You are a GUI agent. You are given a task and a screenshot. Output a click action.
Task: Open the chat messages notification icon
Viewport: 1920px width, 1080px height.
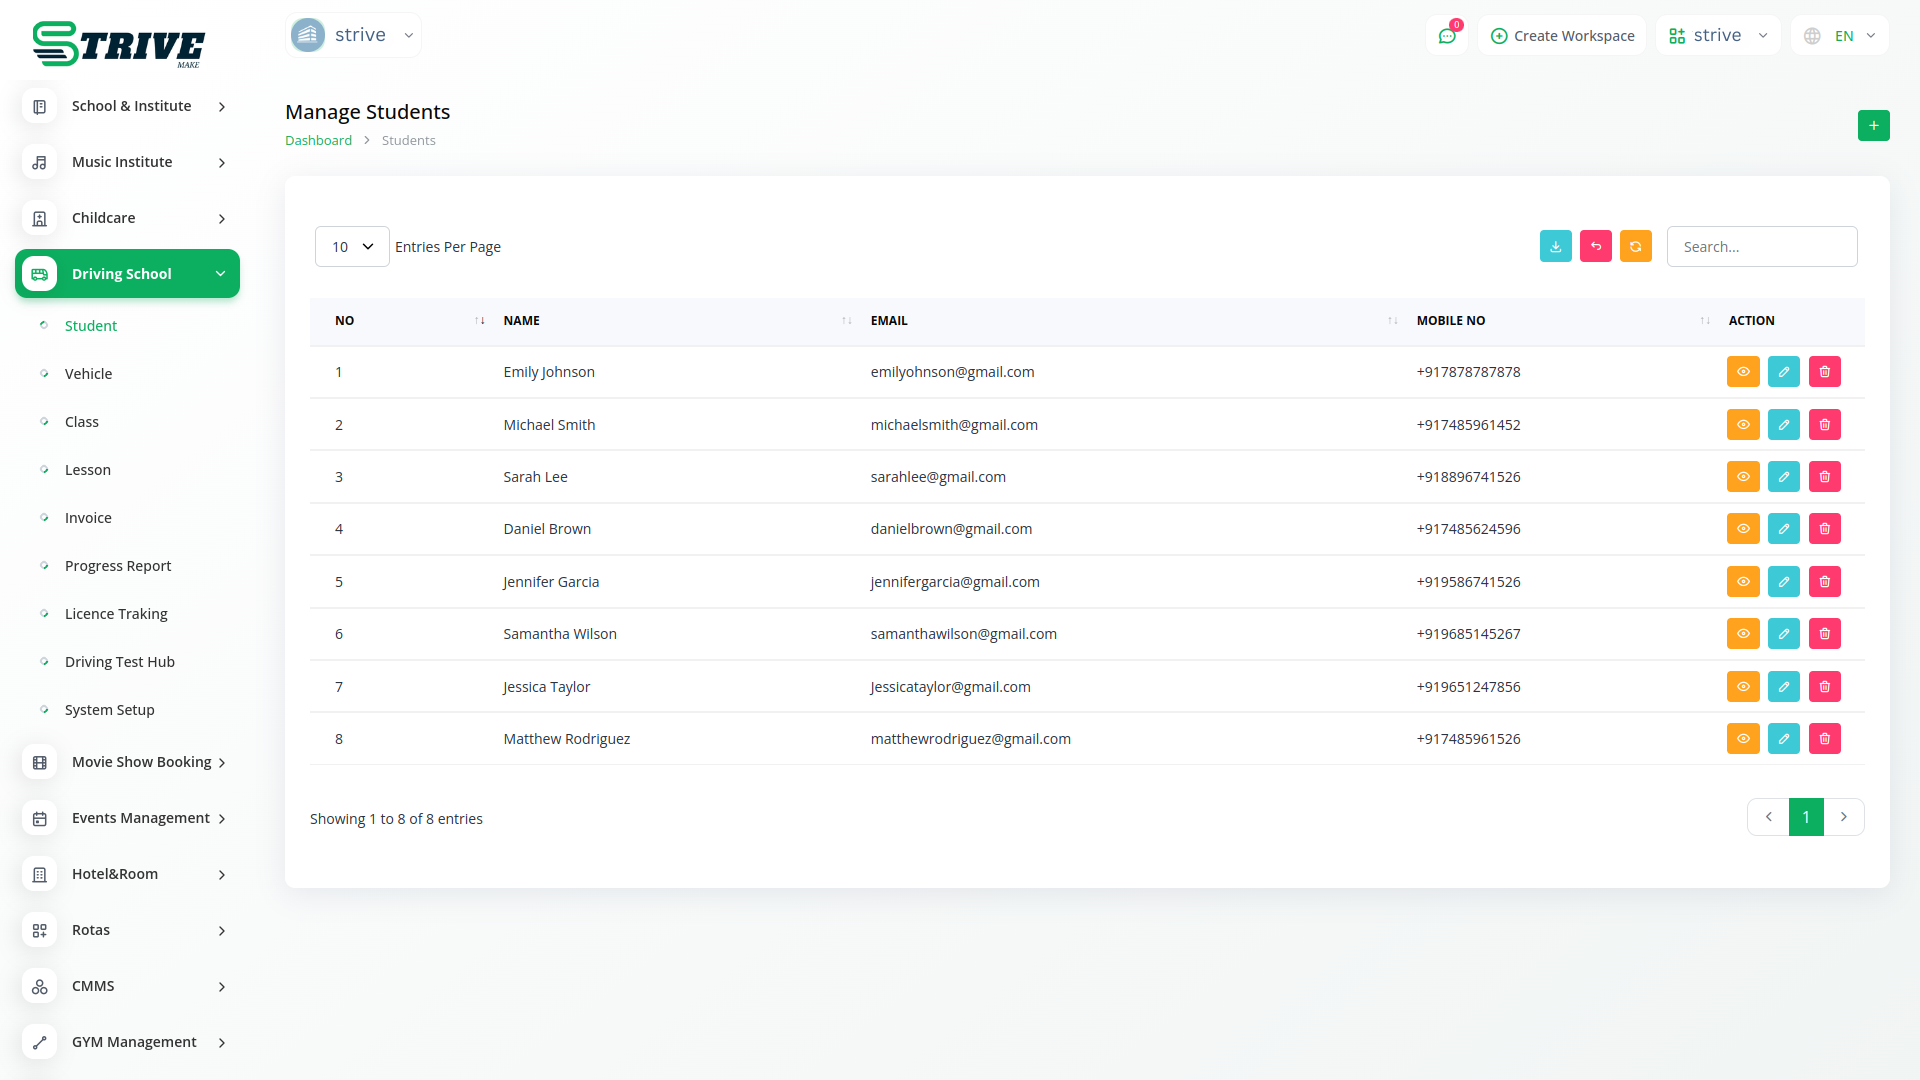[1446, 36]
